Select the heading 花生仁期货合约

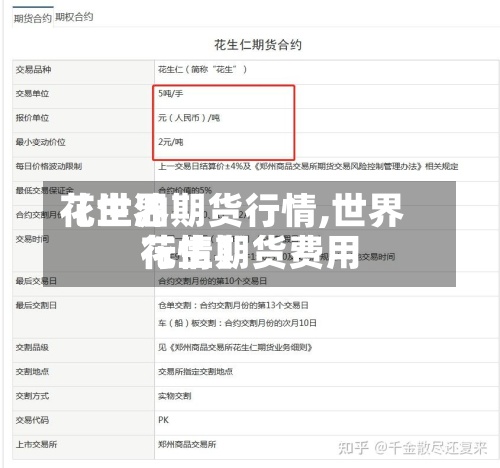point(258,45)
